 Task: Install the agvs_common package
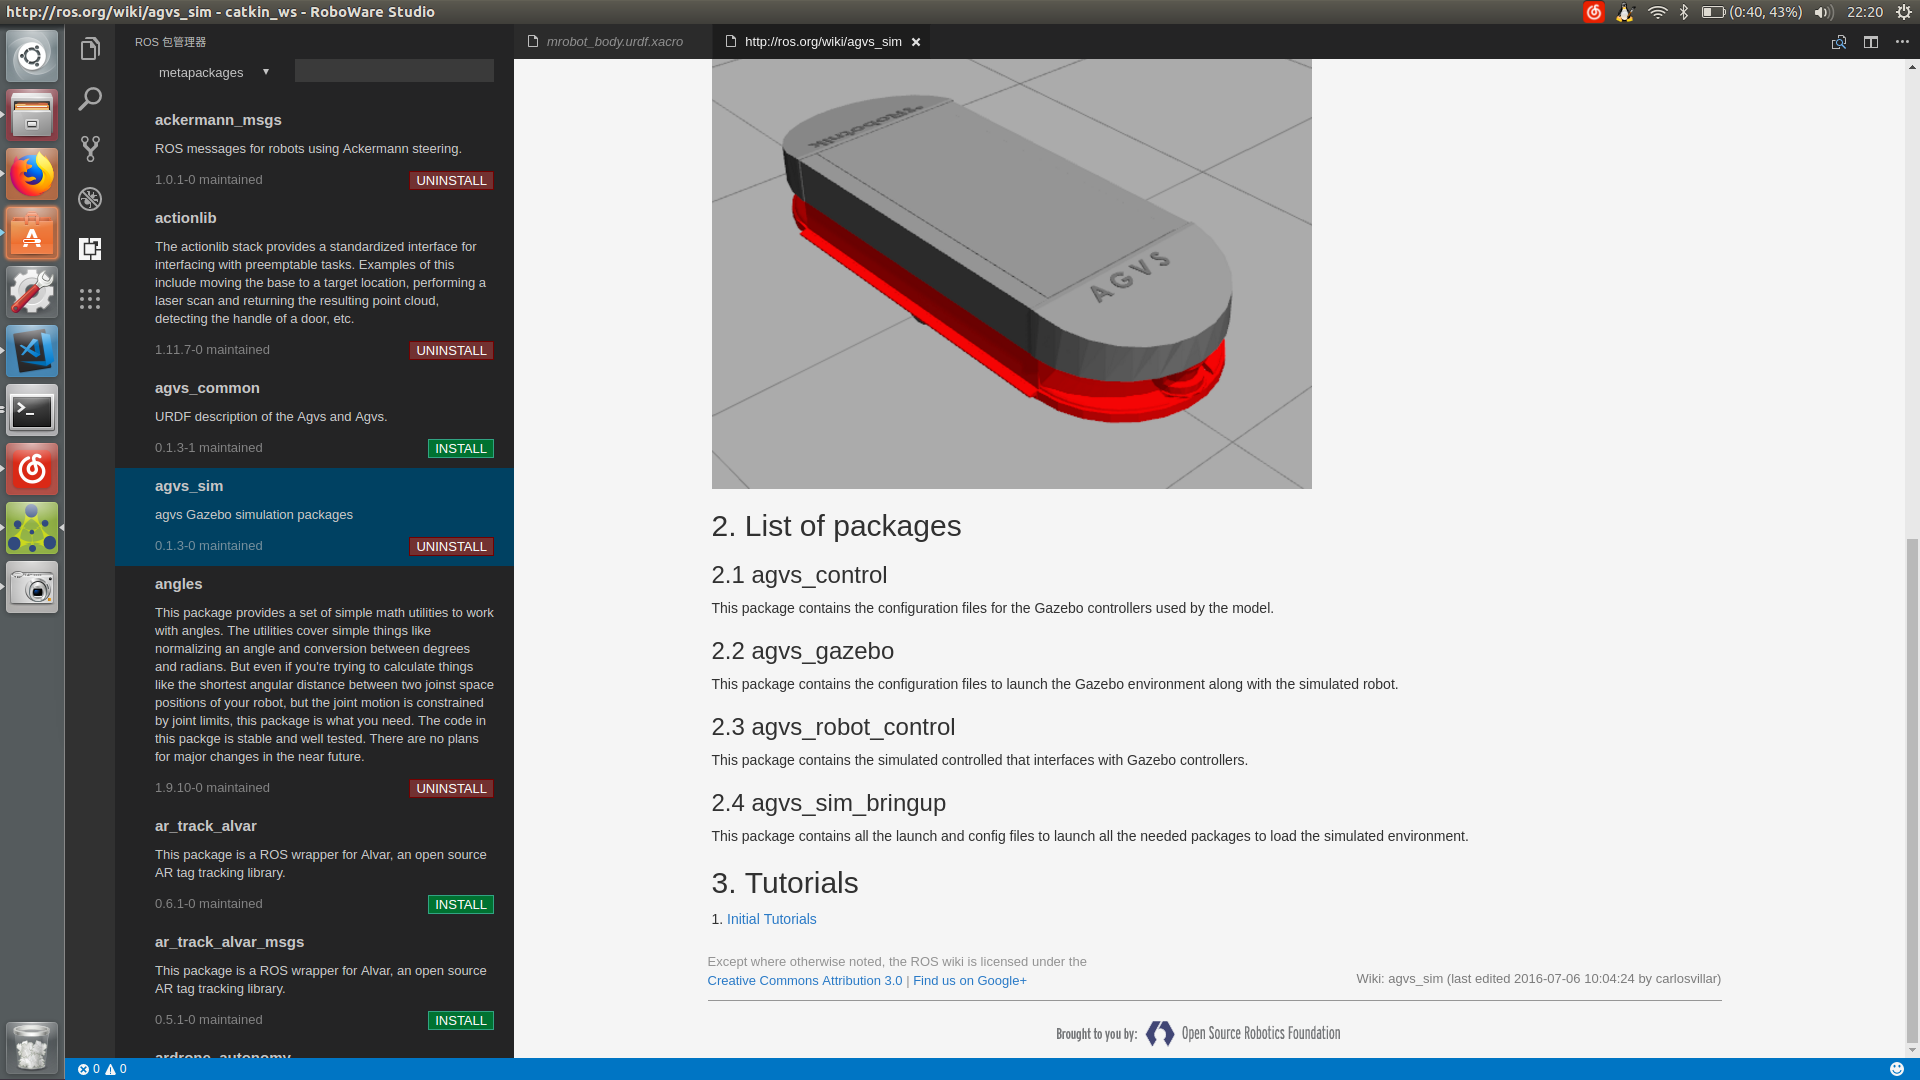pyautogui.click(x=460, y=449)
